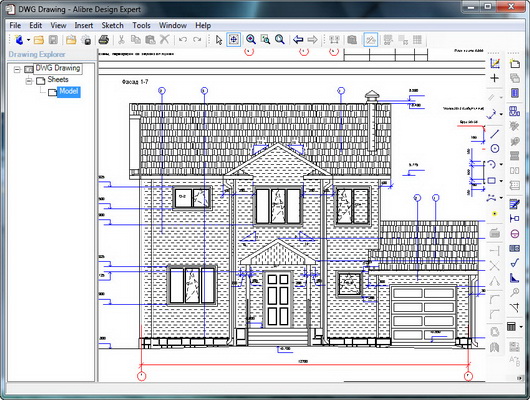Open the arc tool dropdown arrow
Viewport: 530px width, 400px height.
(x=501, y=164)
